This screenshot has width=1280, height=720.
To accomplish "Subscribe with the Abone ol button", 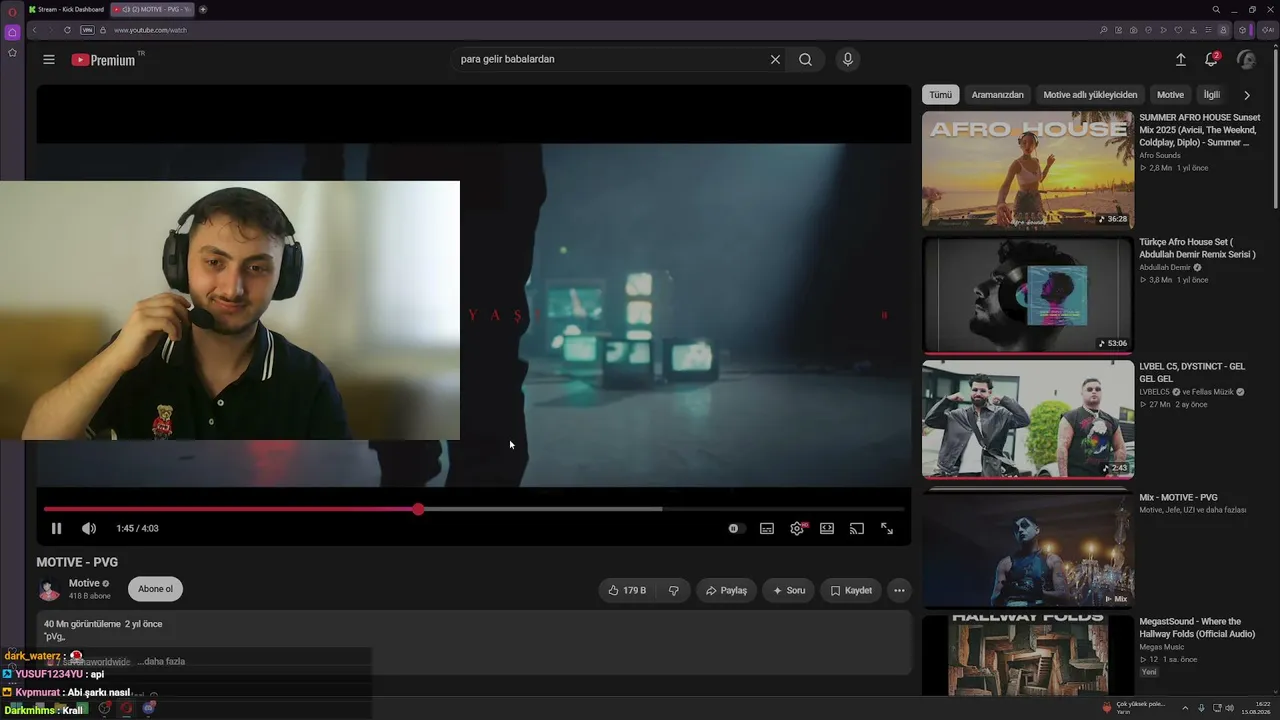I will [155, 589].
